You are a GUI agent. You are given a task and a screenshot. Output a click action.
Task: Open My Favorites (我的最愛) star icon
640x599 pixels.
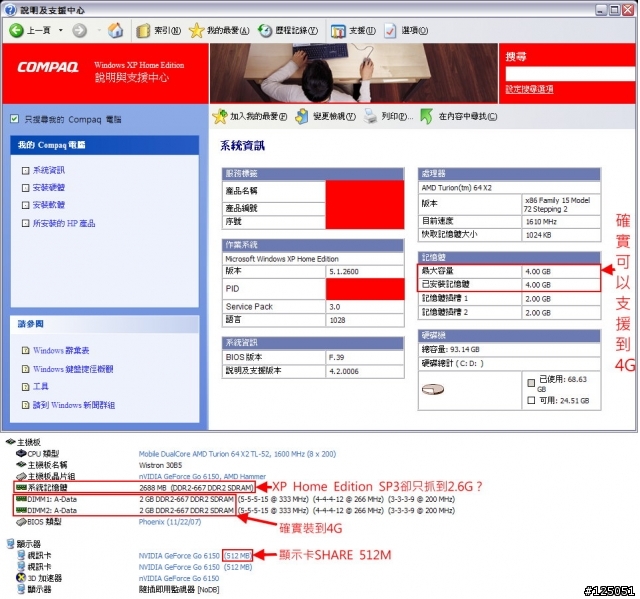coord(196,31)
